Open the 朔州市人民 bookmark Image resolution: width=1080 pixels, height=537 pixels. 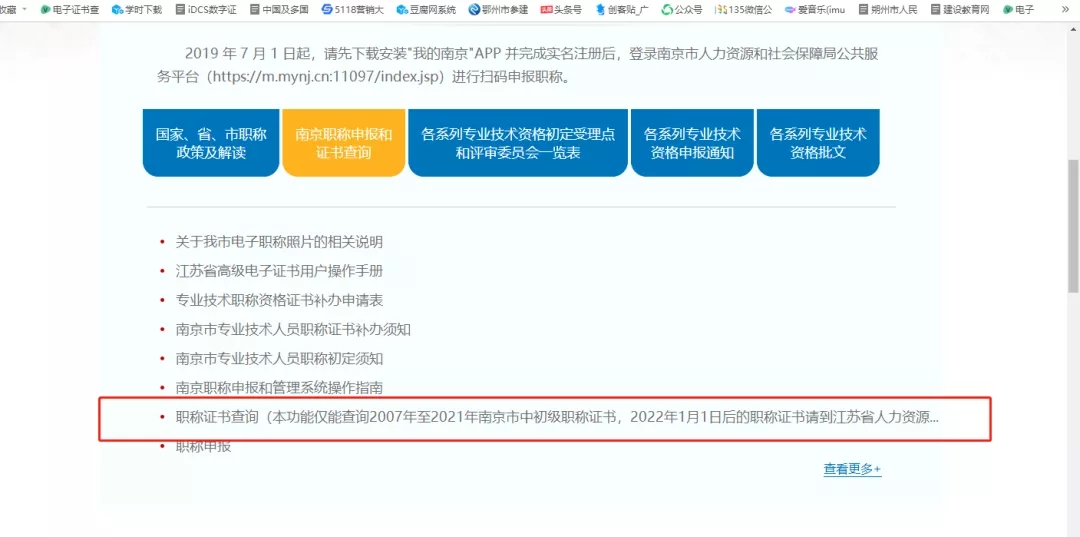coord(888,10)
